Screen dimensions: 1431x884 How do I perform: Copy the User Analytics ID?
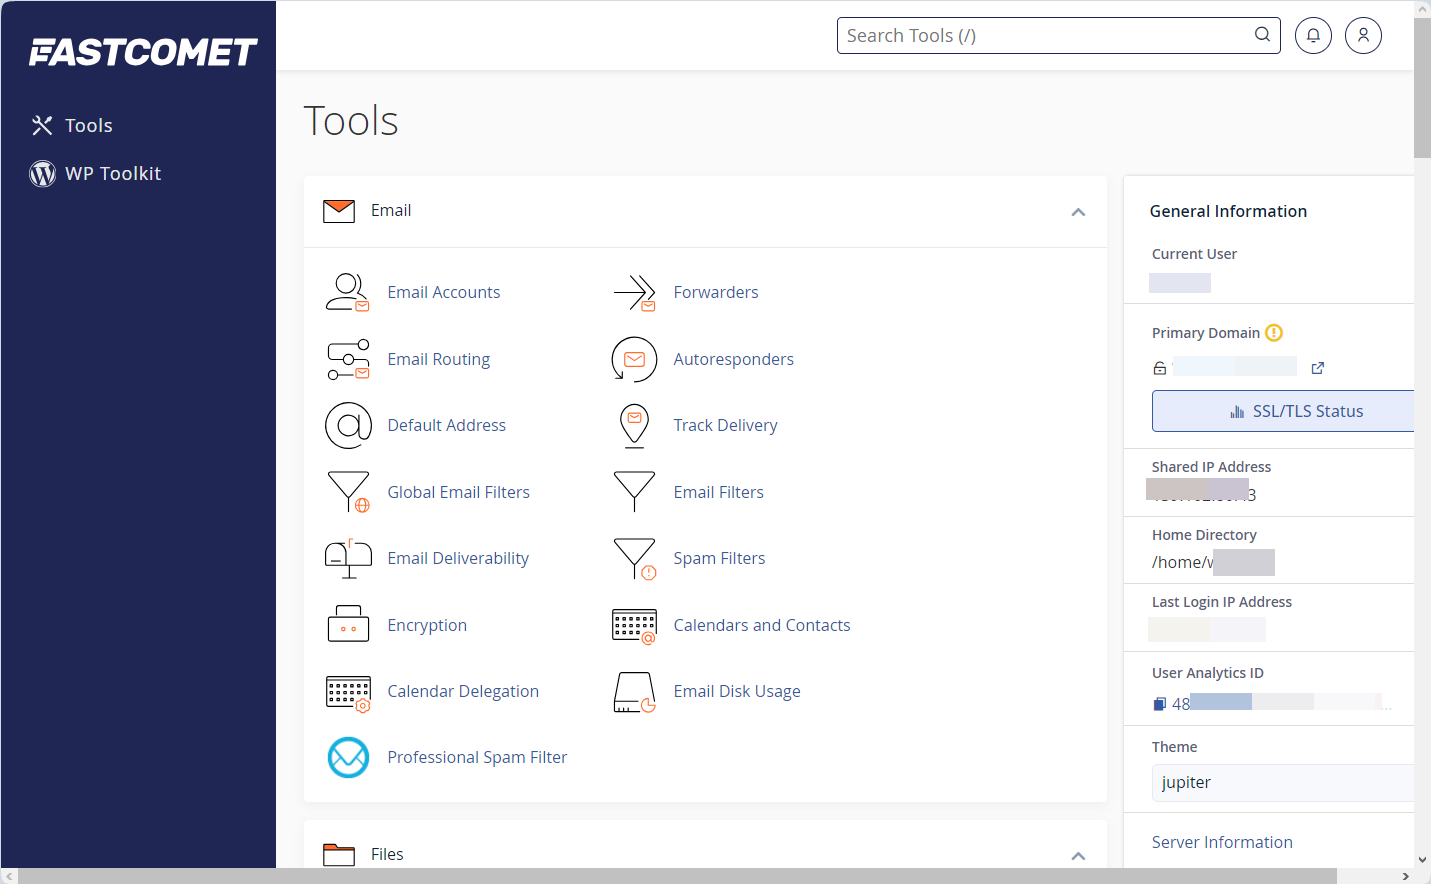point(1160,704)
